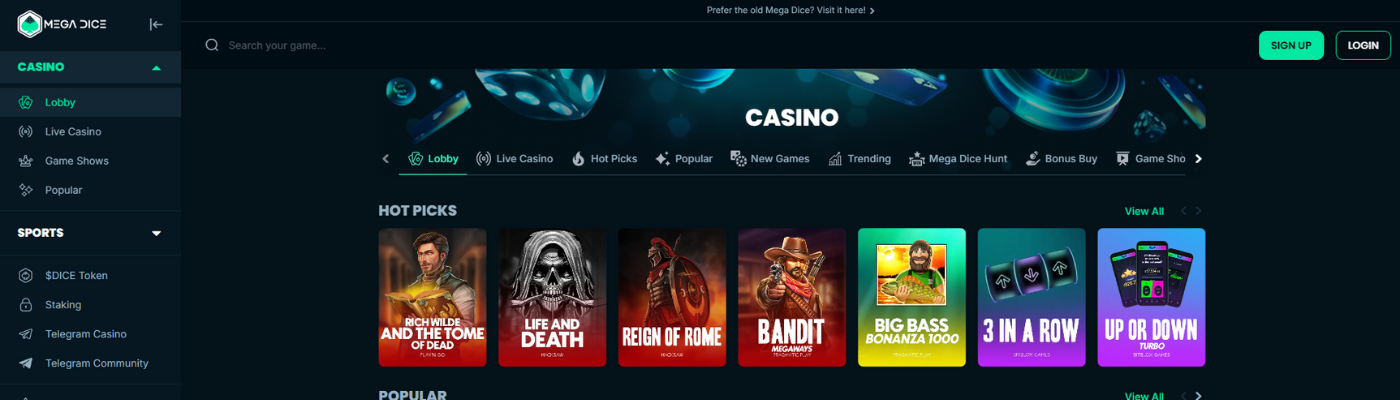Screen dimensions: 1400x400
Task: Click the Mega Dice logo
Action: (61, 24)
